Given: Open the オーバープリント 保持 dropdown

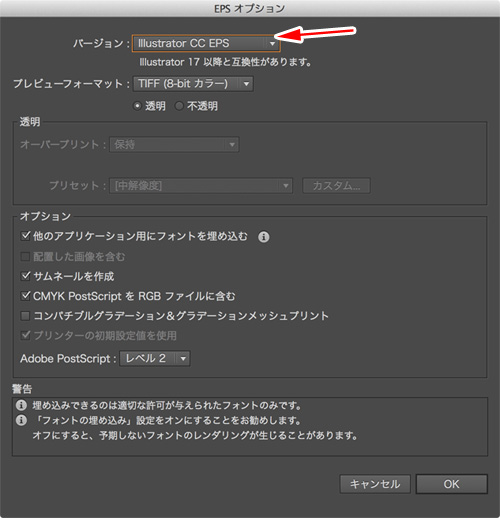Looking at the screenshot, I should click(174, 145).
